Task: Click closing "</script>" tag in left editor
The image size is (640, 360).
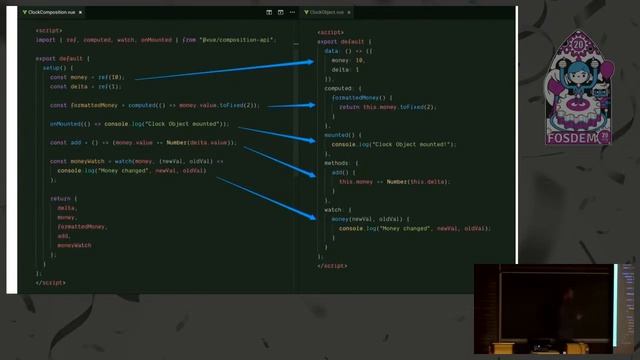Action: [51, 282]
